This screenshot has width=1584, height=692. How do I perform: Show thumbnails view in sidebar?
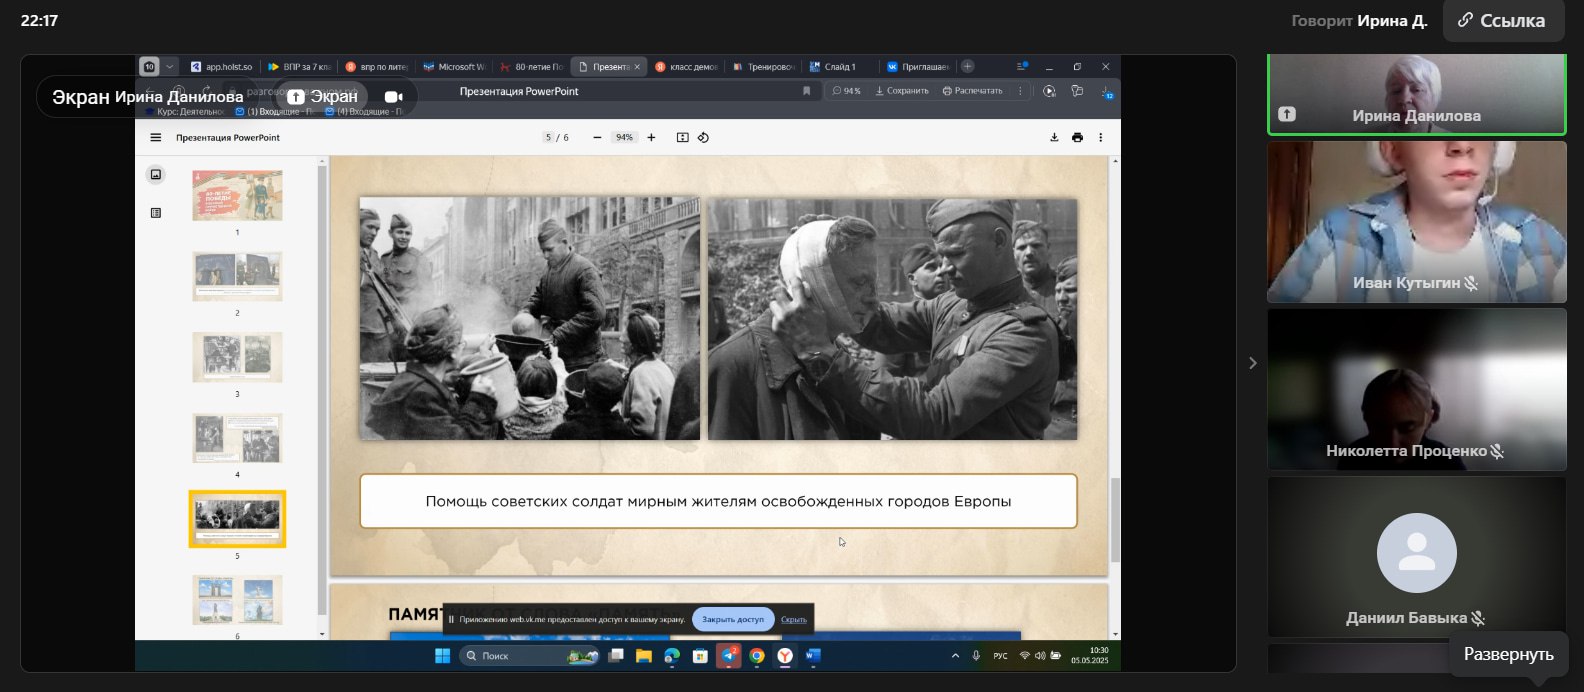click(x=156, y=175)
